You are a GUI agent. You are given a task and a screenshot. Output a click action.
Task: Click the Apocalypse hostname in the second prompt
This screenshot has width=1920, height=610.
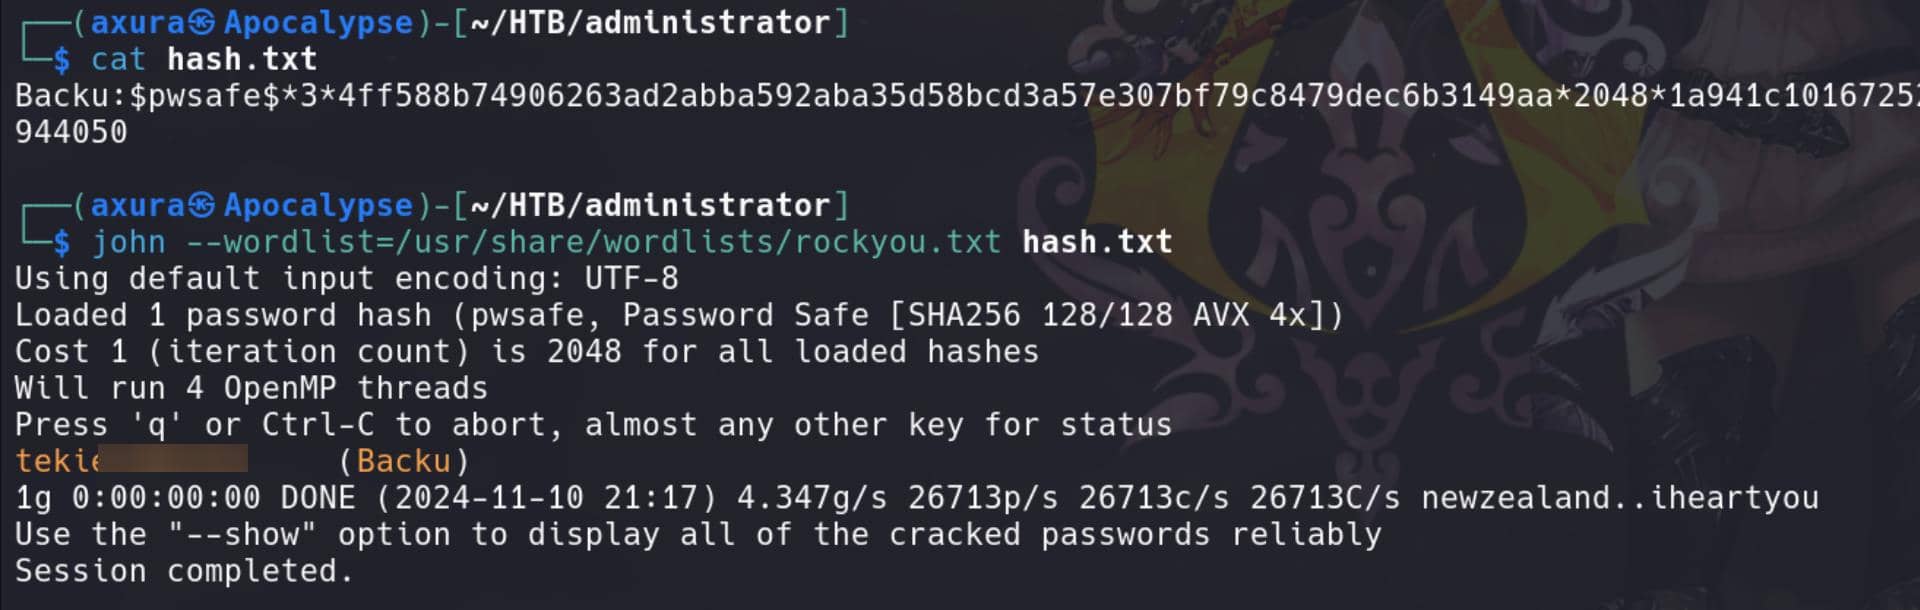click(318, 206)
